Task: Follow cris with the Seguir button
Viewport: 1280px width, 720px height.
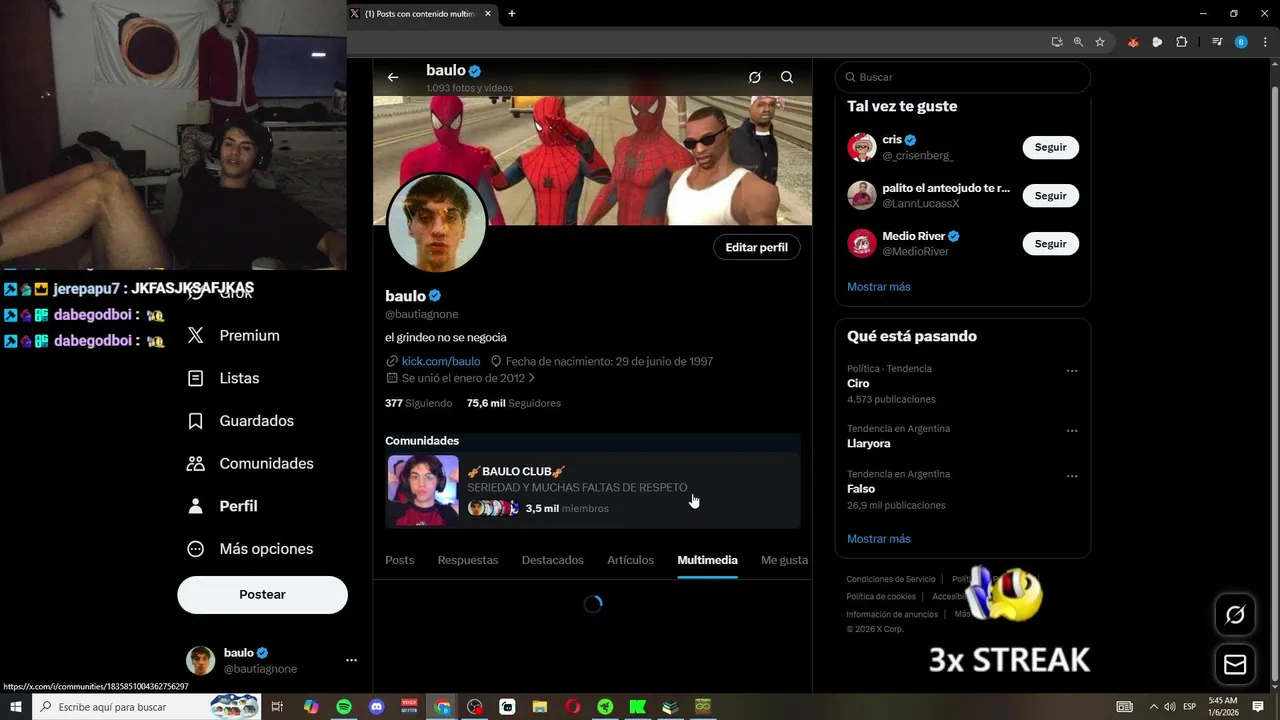Action: coord(1050,147)
